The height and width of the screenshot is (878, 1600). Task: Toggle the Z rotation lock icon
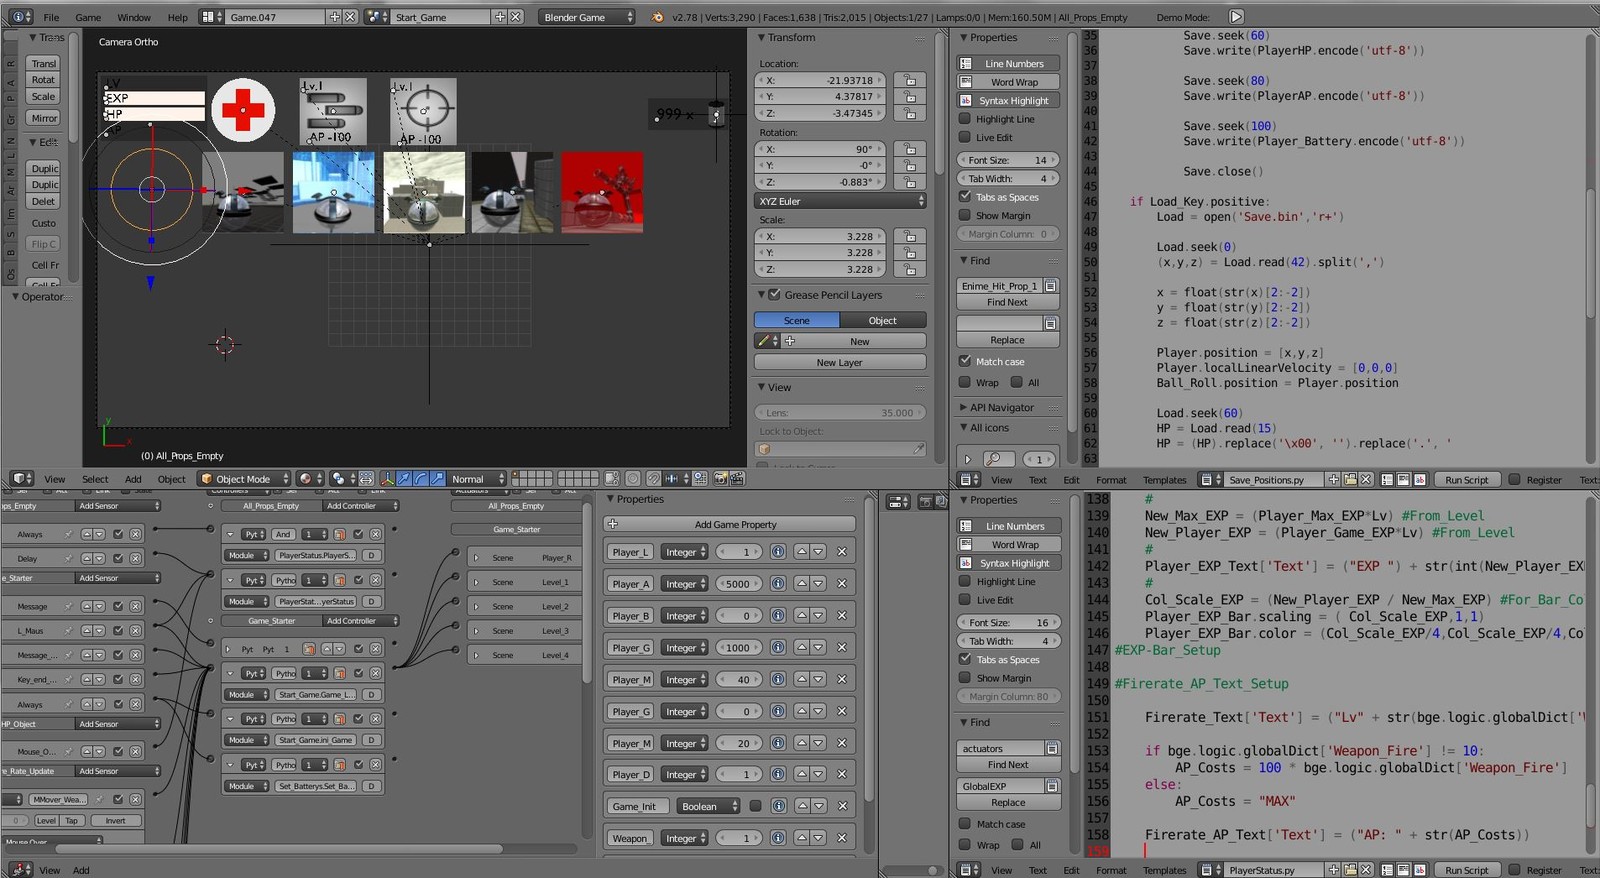point(910,182)
